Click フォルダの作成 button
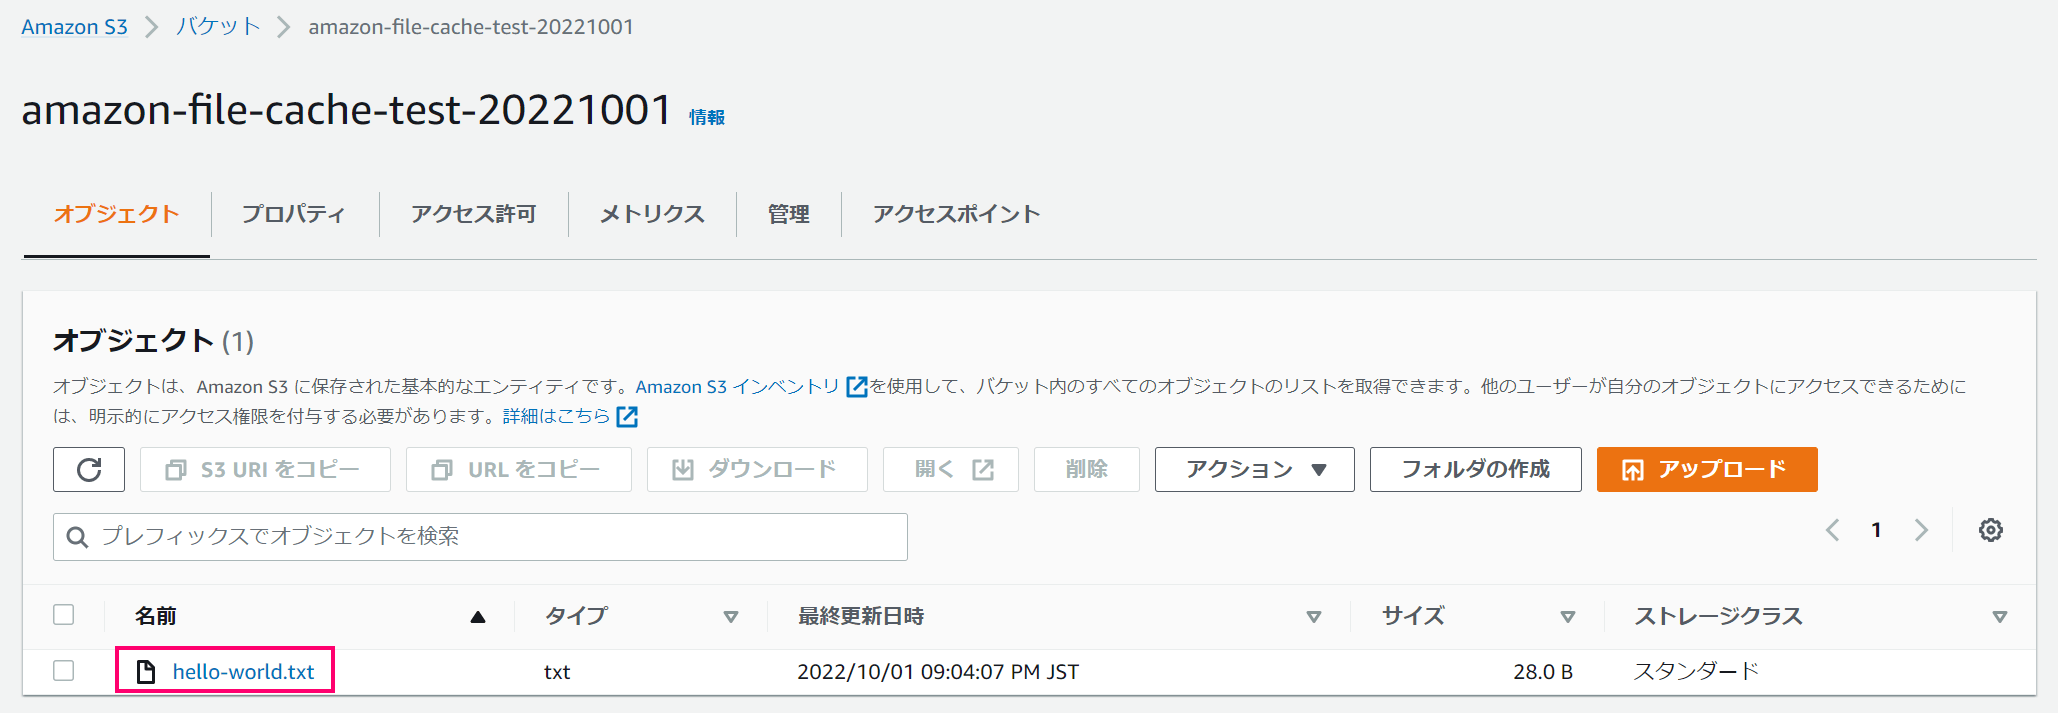The width and height of the screenshot is (2058, 713). pos(1476,469)
